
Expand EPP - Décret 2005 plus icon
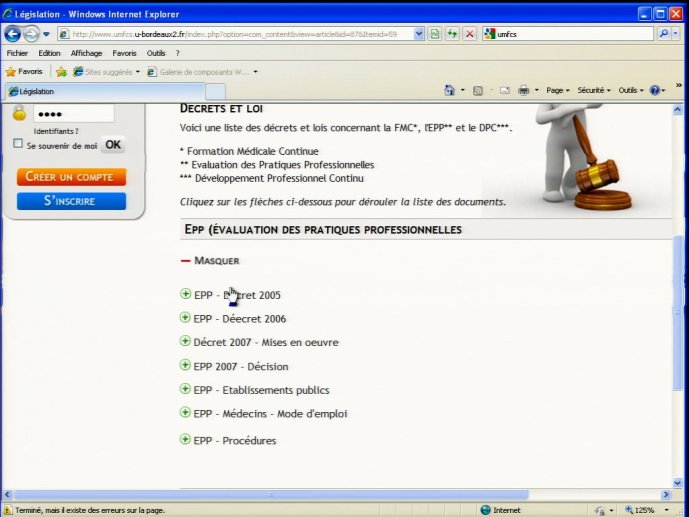[x=185, y=294]
